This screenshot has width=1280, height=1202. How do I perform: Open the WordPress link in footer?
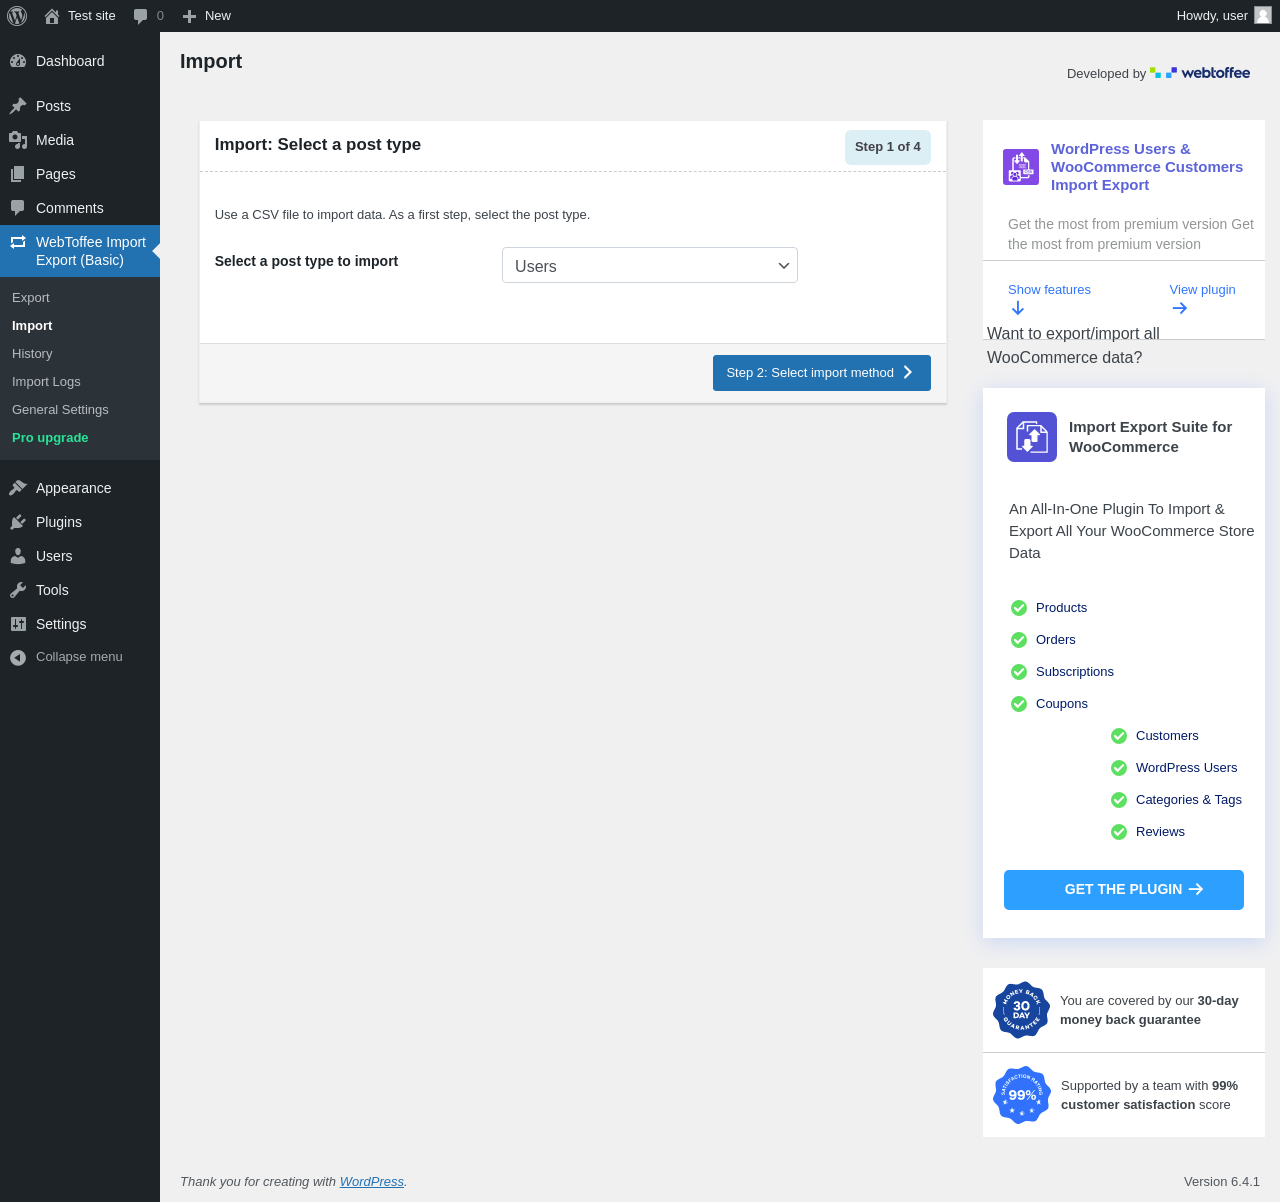coord(372,1182)
